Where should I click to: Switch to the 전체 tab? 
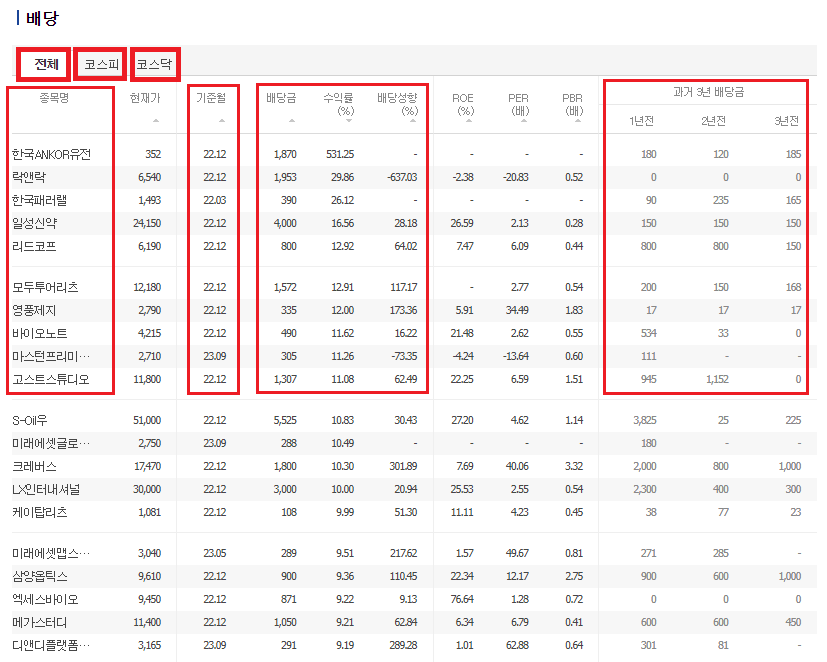pos(44,64)
